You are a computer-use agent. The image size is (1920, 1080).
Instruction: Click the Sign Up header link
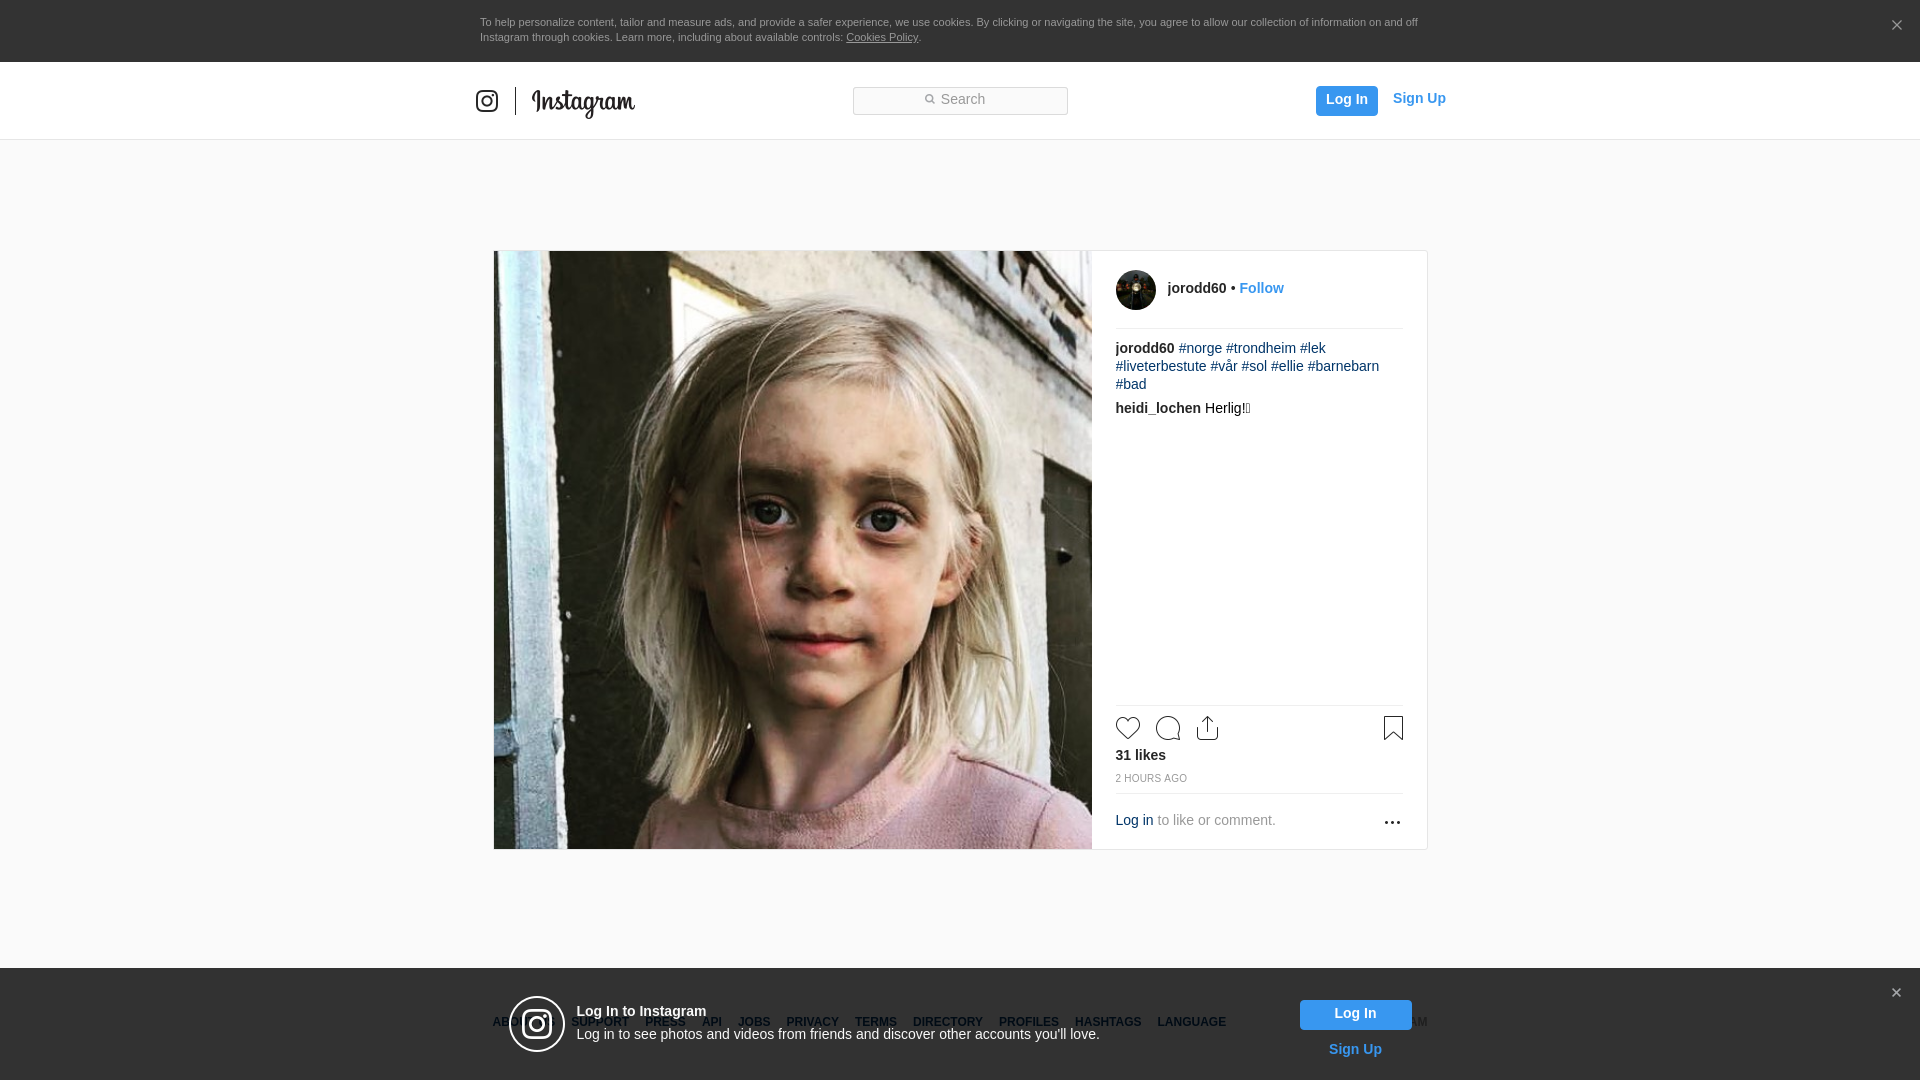pyautogui.click(x=1418, y=98)
